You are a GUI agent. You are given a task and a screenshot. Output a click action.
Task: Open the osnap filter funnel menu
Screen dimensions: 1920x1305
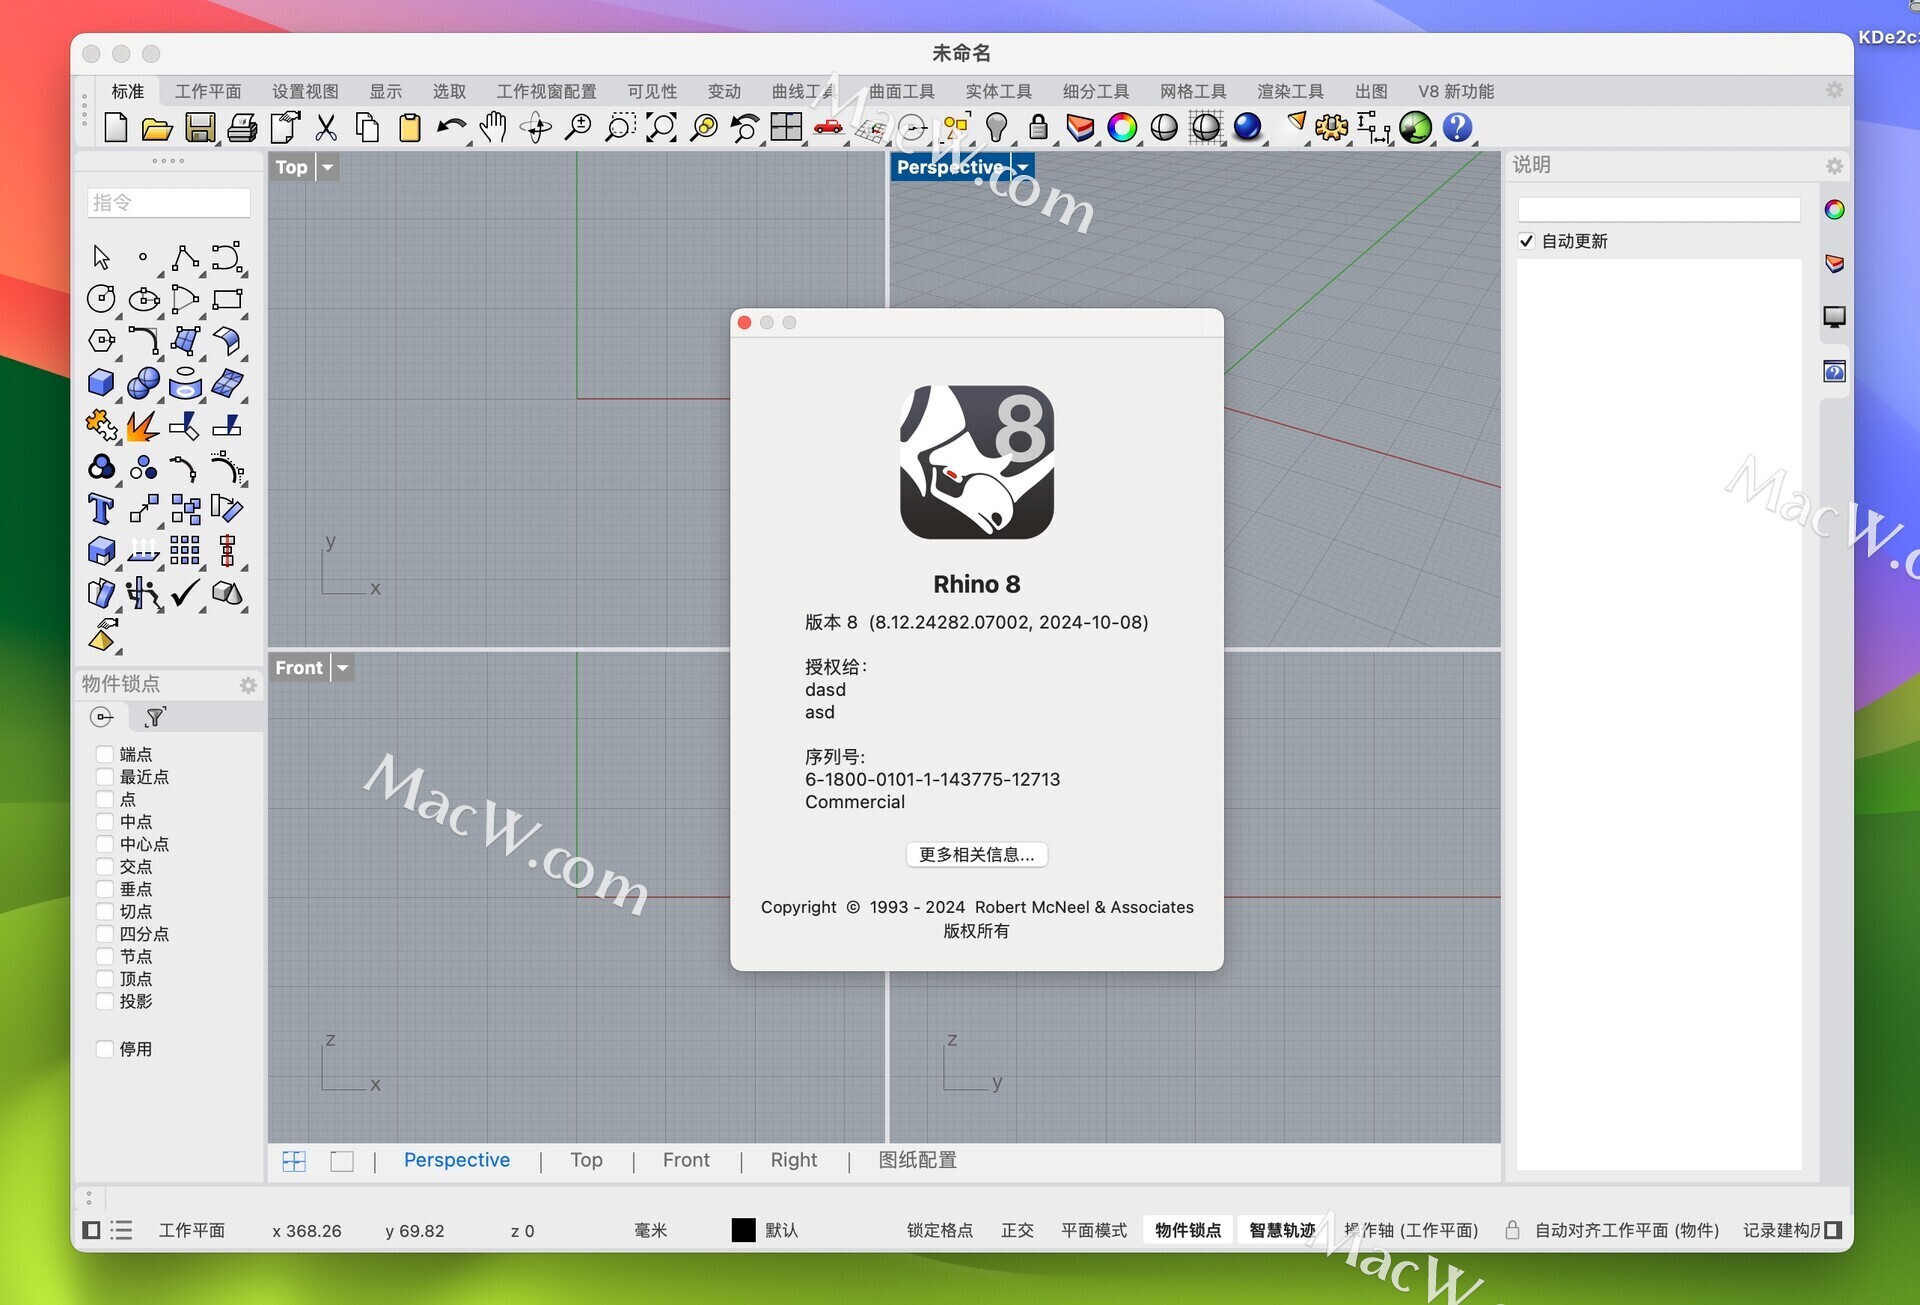pyautogui.click(x=155, y=717)
